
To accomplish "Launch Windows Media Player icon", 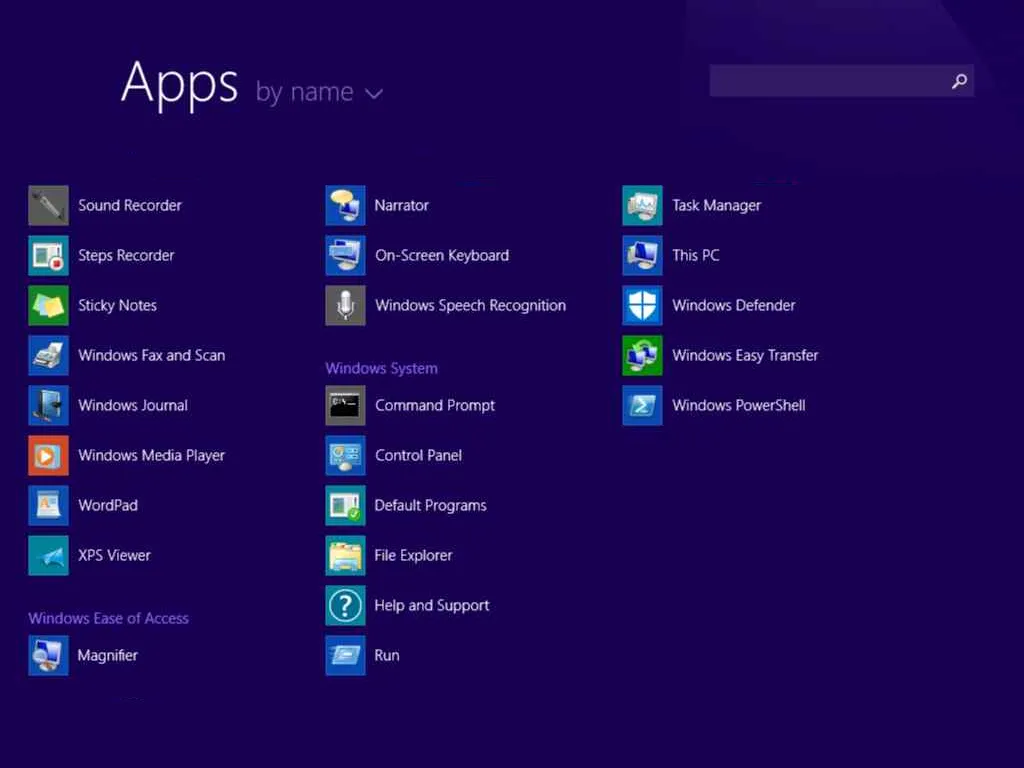I will (x=48, y=455).
